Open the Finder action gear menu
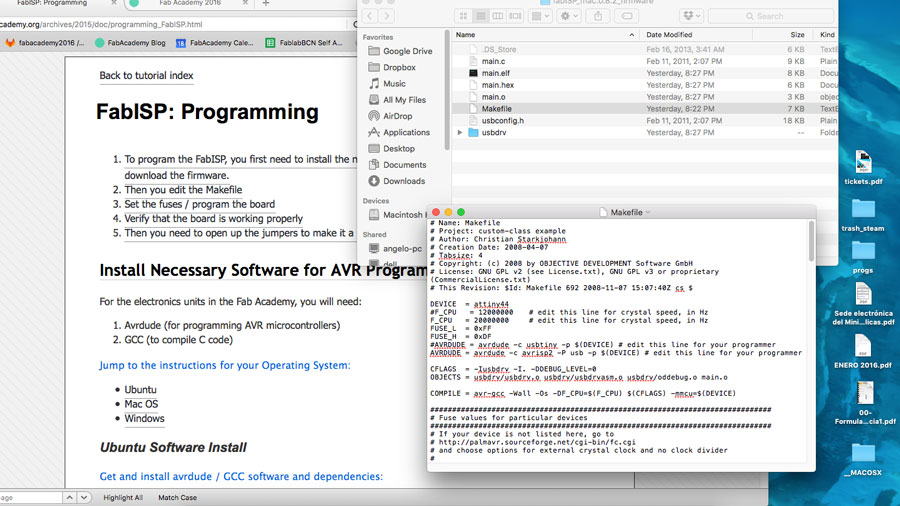Viewport: 900px width, 506px height. 569,16
